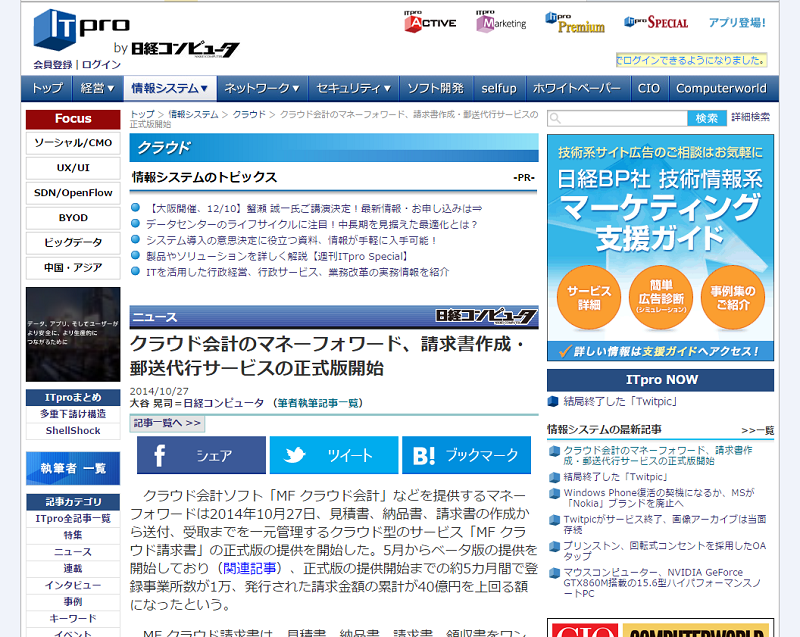Open 大阪開催、12/10 topic link
Viewport: 800px width, 637px height.
tap(314, 209)
